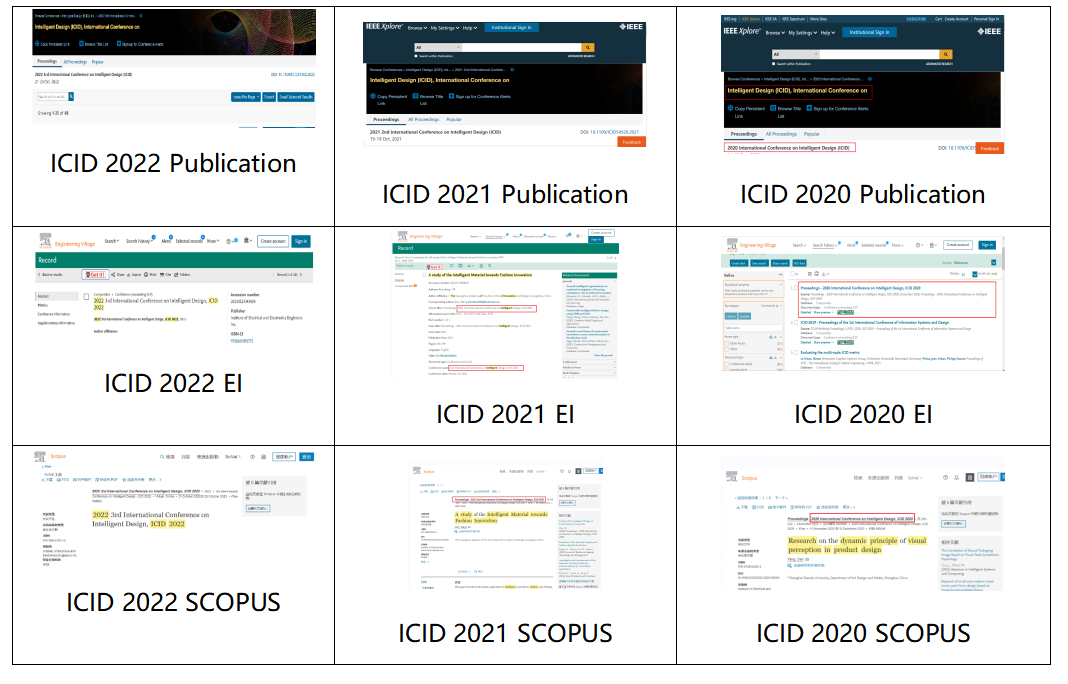Image resolution: width=1068 pixels, height=684 pixels.
Task: Click Conference information item in ICID 2022 EI sidebar
Action: pyautogui.click(x=54, y=314)
